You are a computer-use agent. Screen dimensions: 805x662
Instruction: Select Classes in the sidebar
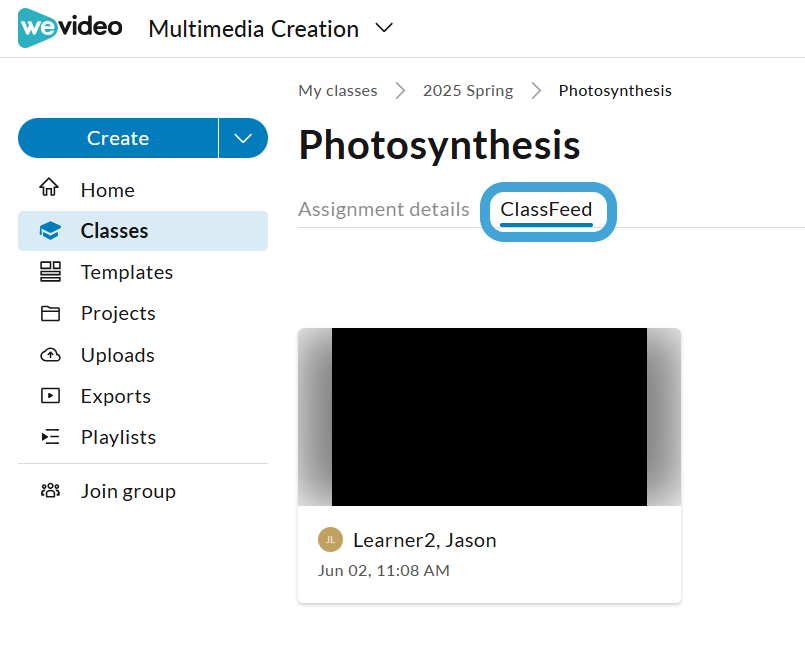[x=143, y=231]
